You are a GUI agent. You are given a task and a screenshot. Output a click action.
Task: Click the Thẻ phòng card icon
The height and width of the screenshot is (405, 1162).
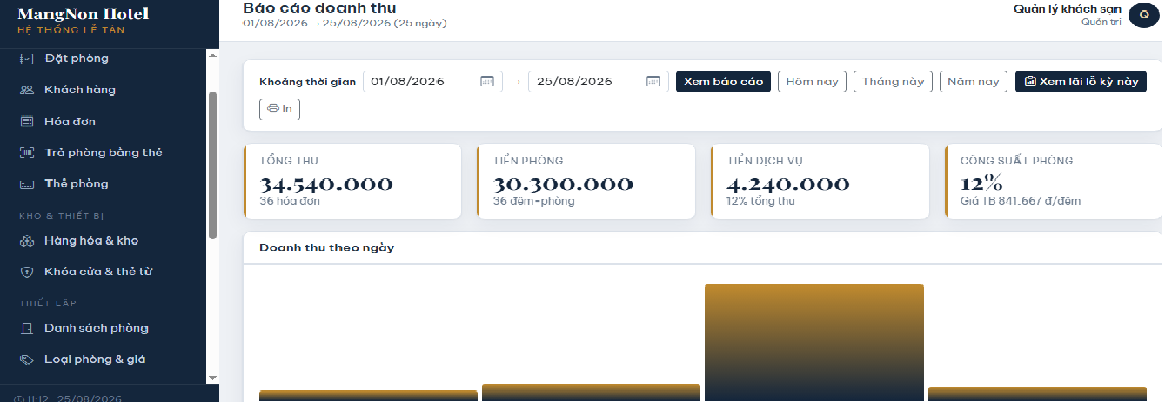click(27, 184)
